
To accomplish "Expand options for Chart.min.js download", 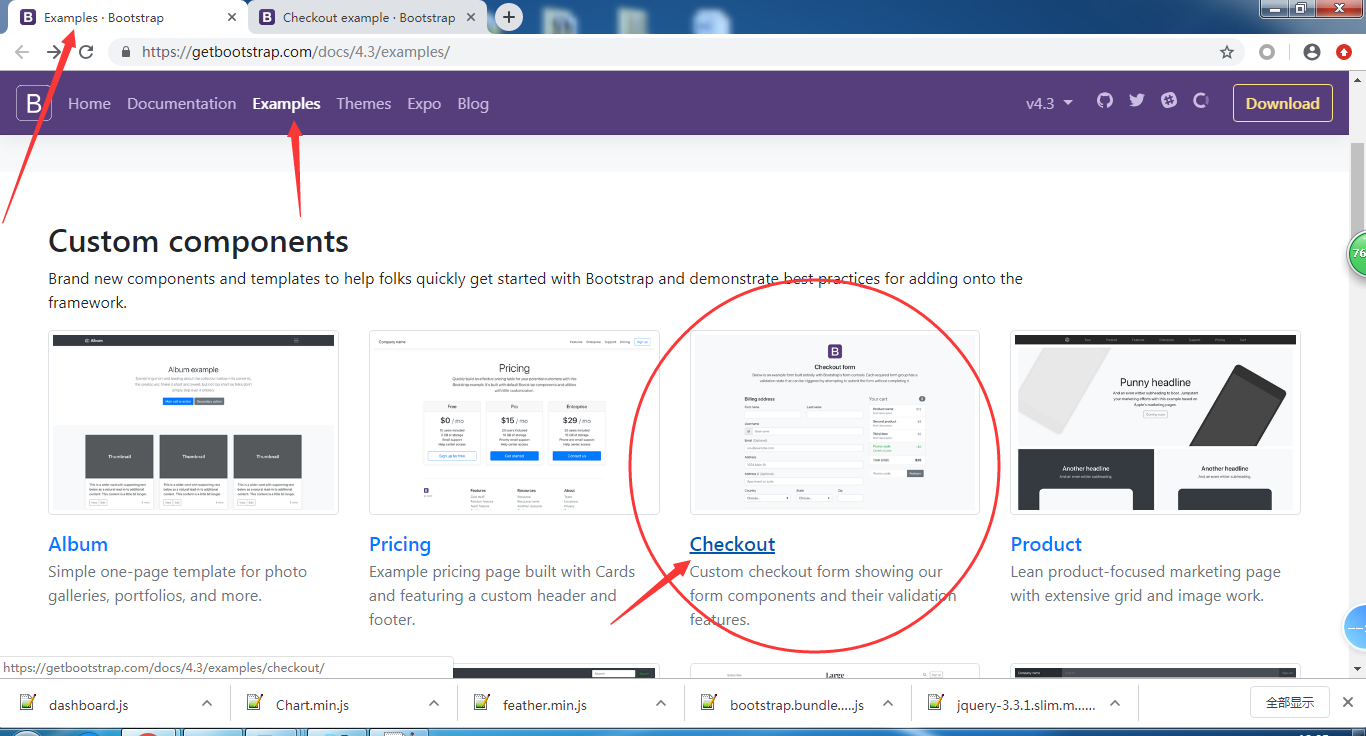I will tap(434, 703).
